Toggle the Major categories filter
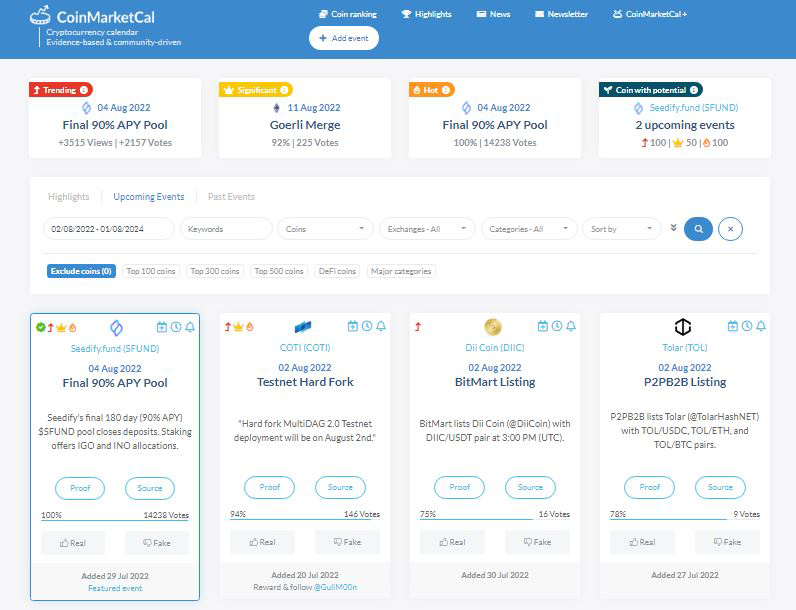 (401, 271)
